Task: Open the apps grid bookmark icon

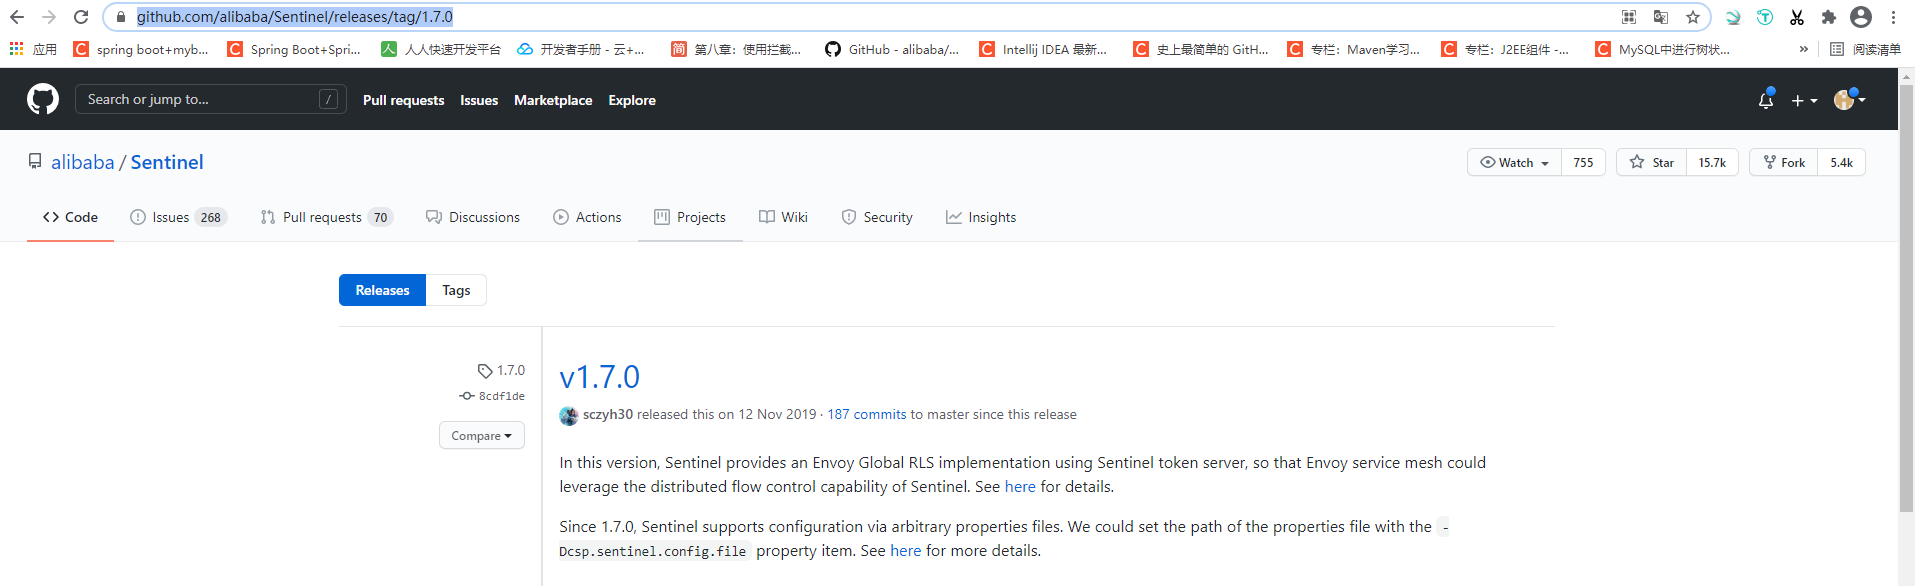Action: point(16,49)
